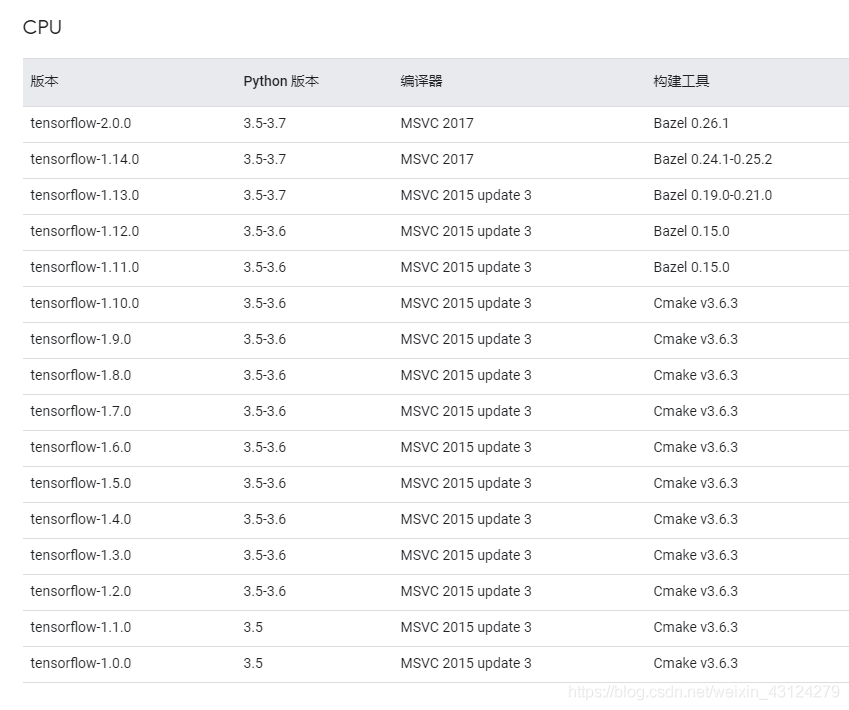The width and height of the screenshot is (849, 710).
Task: Click Cmake v3.6.3 in the tensorflow-1.5.0 row
Action: (x=695, y=483)
